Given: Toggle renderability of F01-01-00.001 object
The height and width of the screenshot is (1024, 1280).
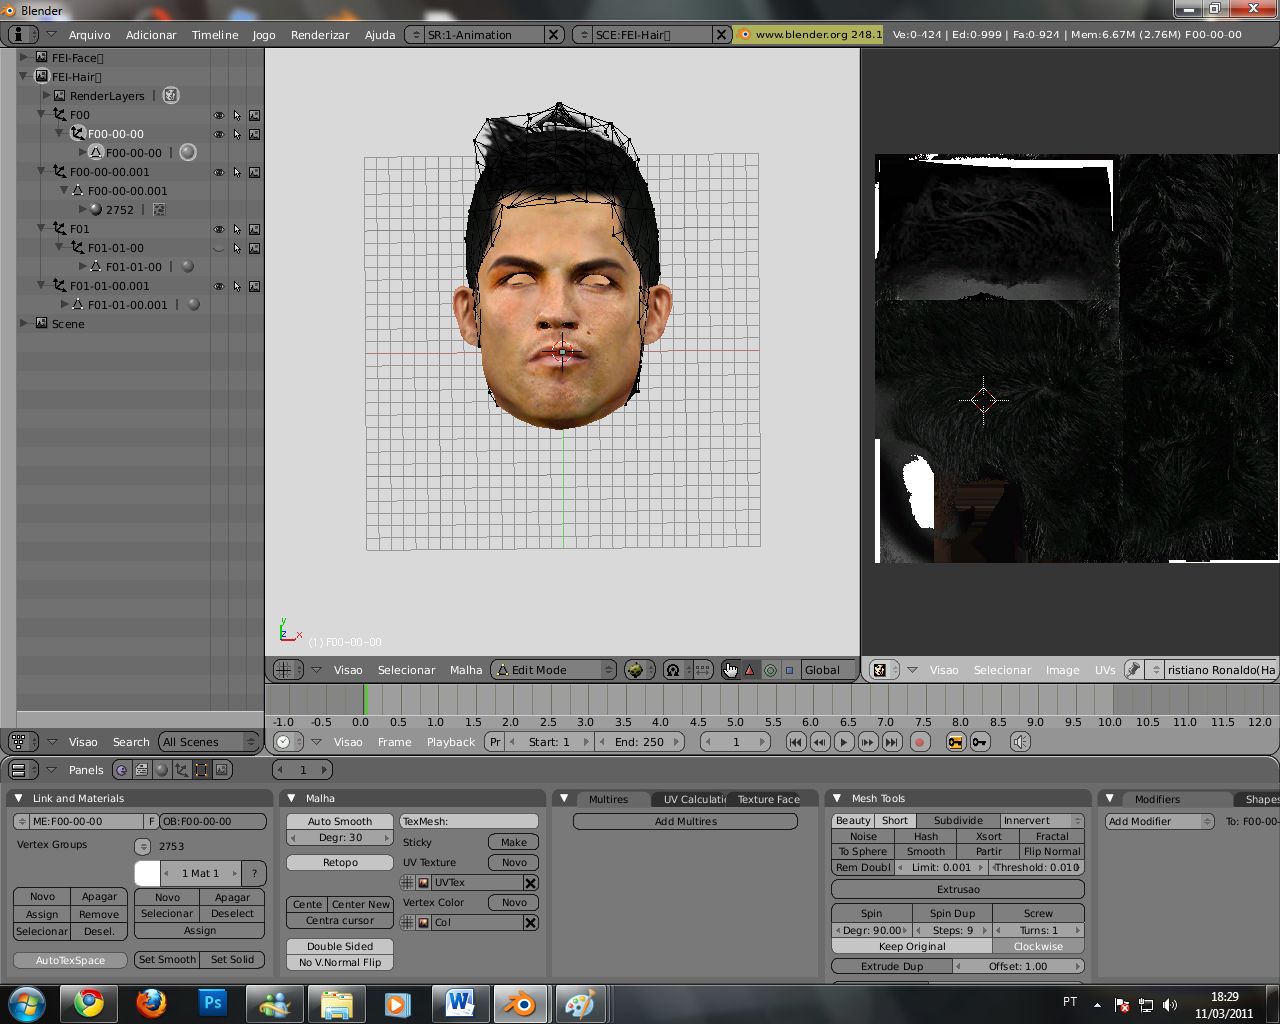Looking at the screenshot, I should point(255,286).
